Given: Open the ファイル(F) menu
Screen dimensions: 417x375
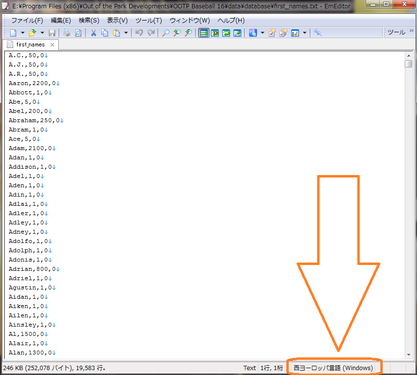Looking at the screenshot, I should 27,21.
